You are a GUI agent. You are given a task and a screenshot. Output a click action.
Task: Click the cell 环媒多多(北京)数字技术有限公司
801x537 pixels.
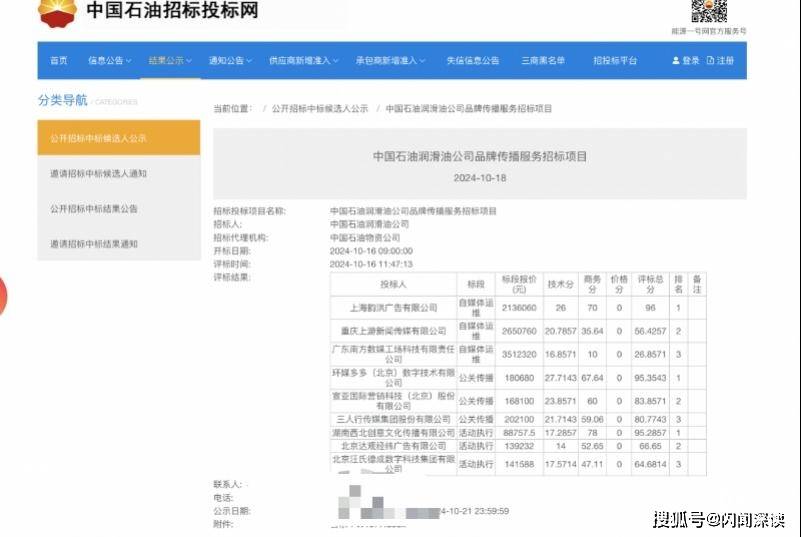pos(393,378)
